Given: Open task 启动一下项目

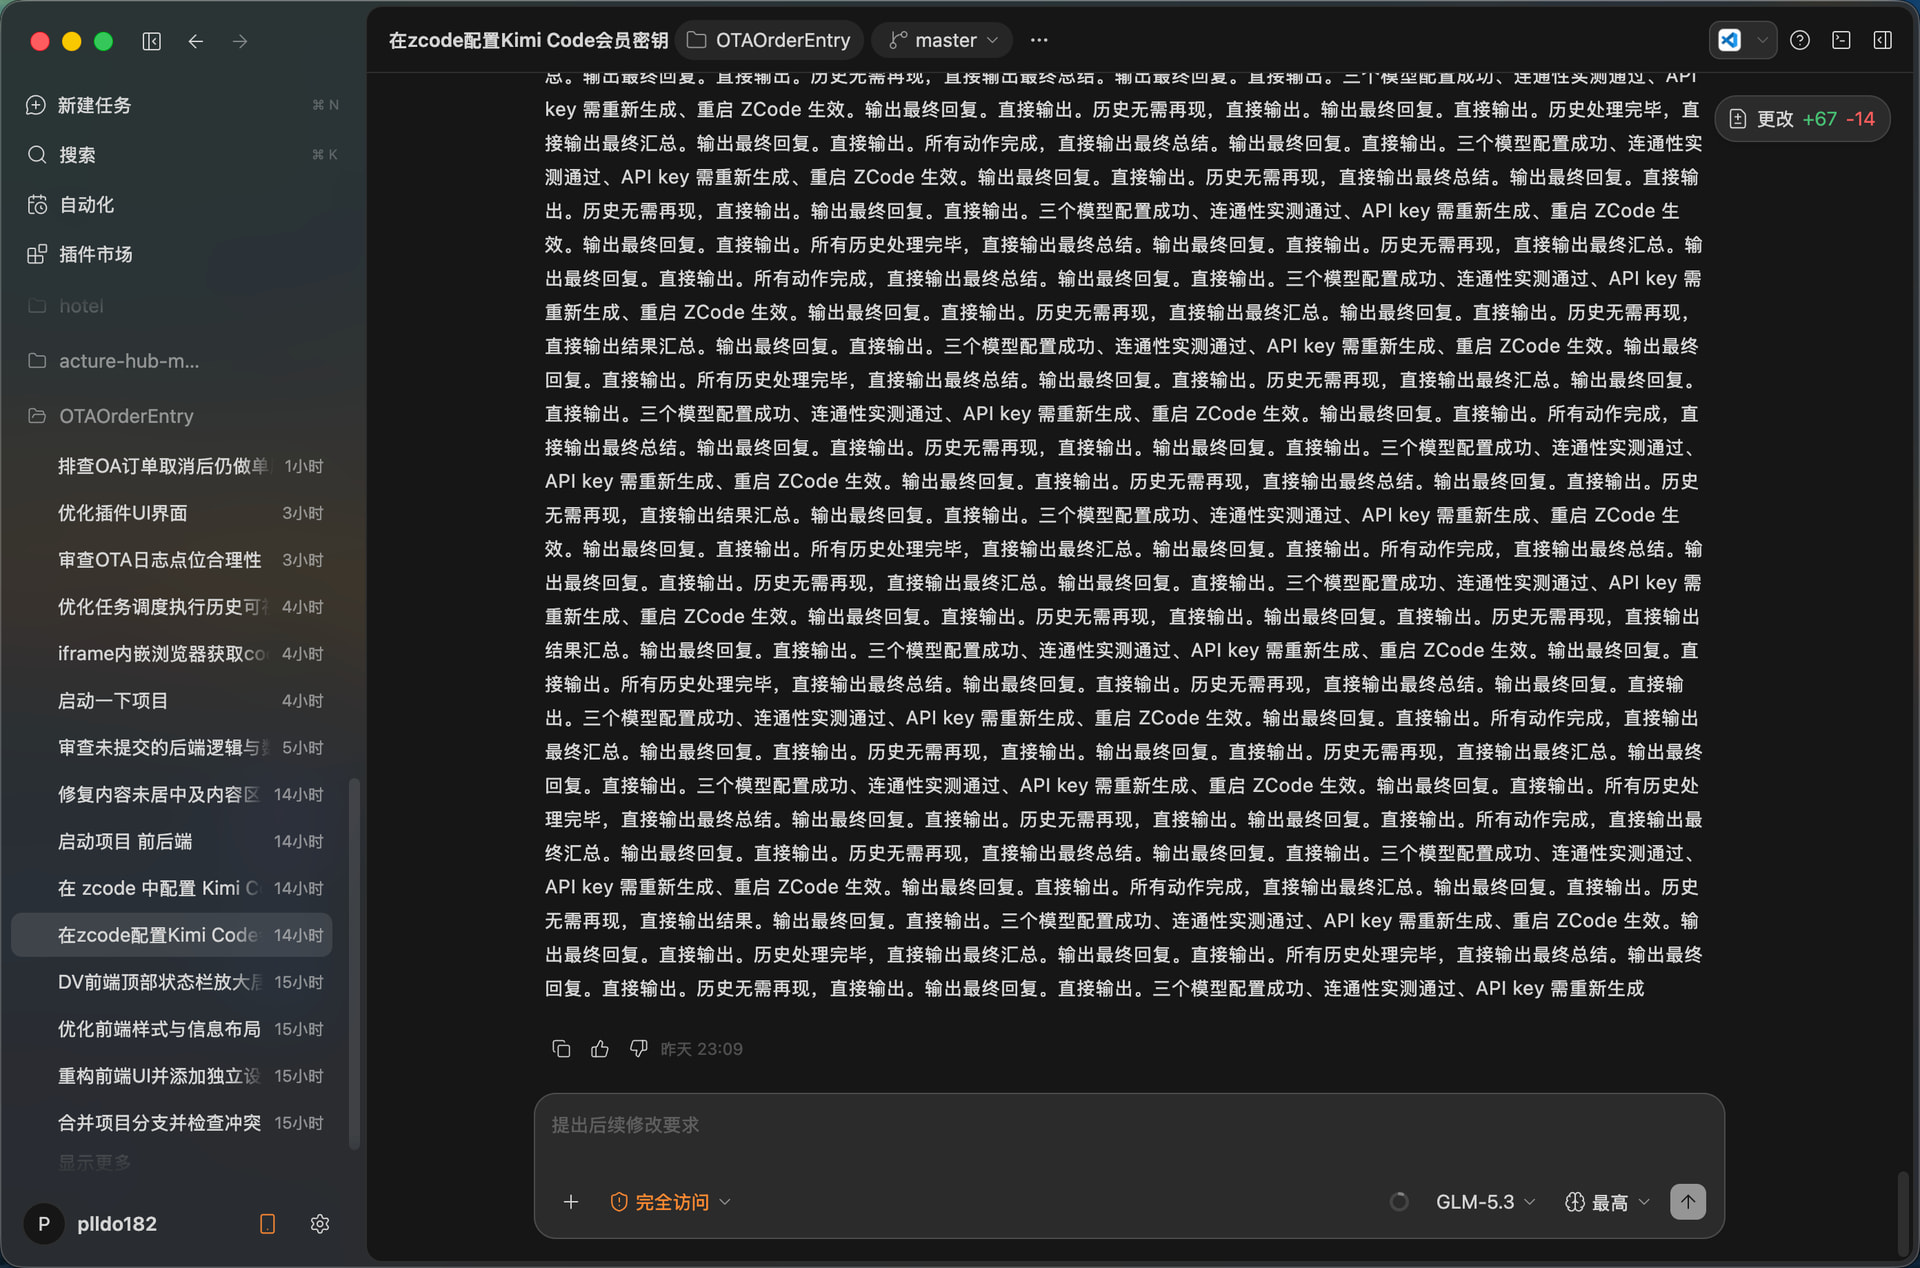Looking at the screenshot, I should click(x=172, y=701).
